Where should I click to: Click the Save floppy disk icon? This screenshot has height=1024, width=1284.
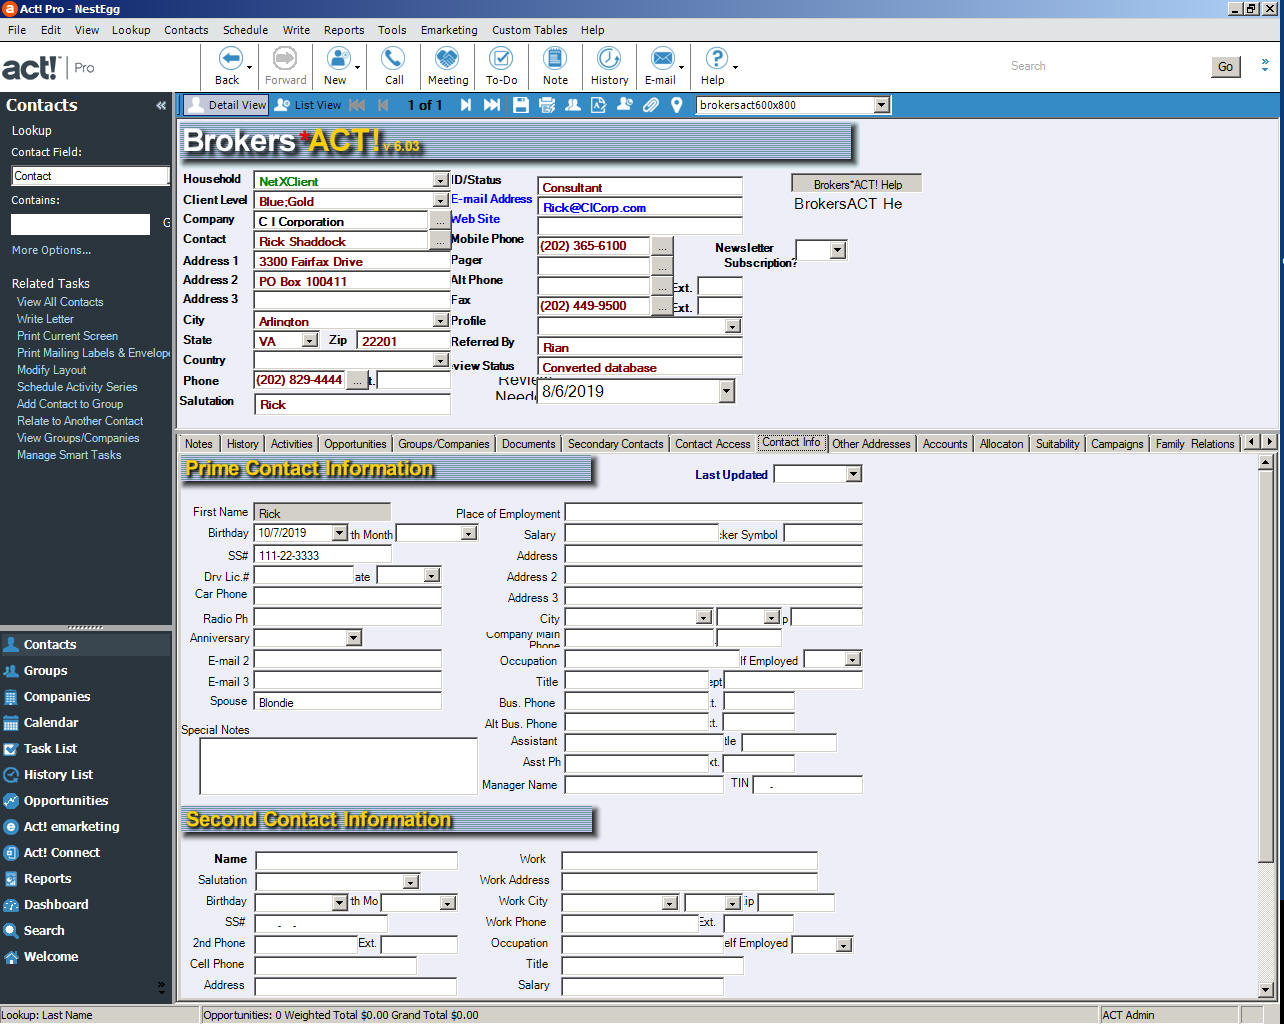click(521, 105)
